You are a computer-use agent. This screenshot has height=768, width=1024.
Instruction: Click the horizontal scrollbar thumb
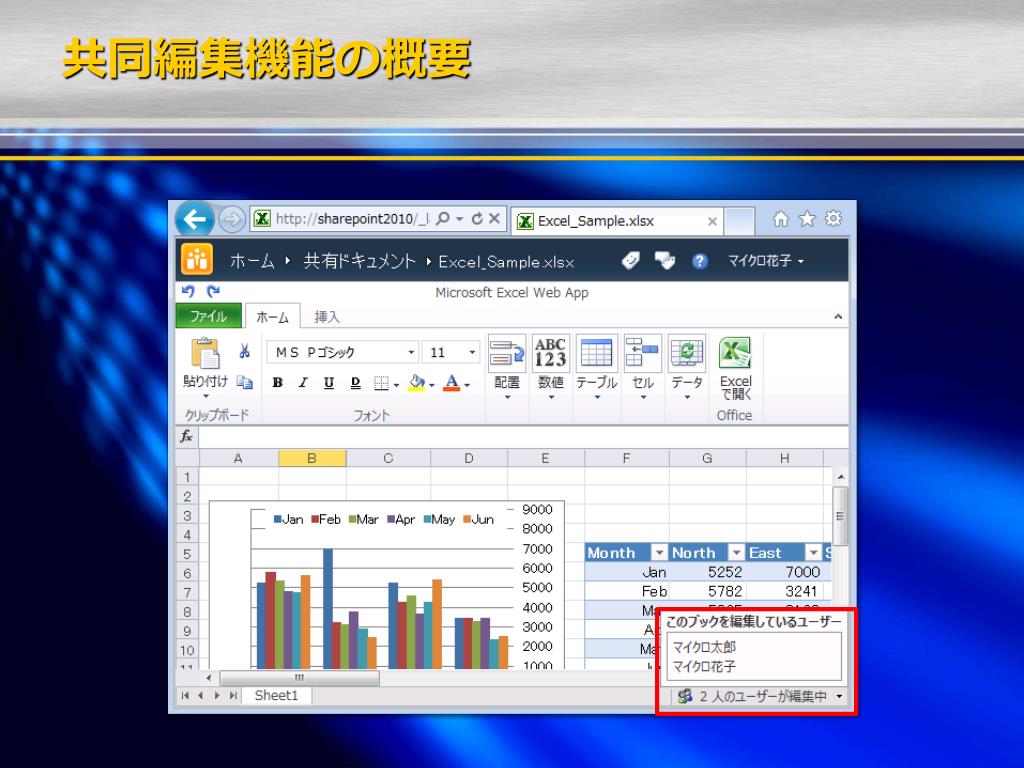coord(300,678)
